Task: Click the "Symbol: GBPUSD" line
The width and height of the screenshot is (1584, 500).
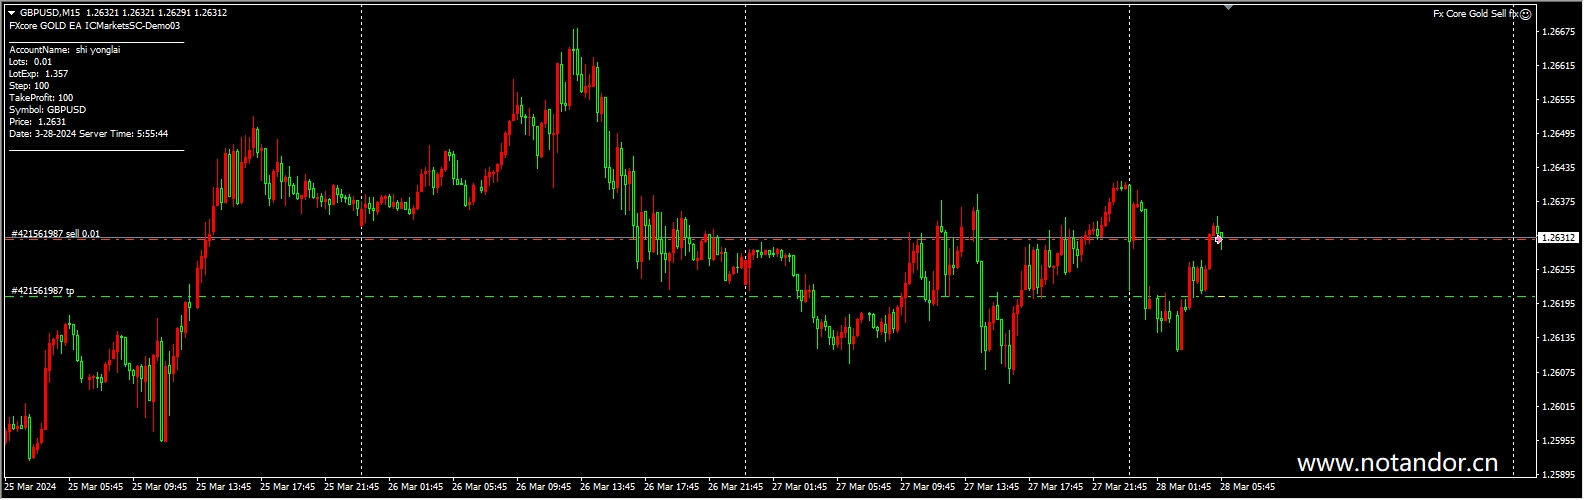Action: click(x=47, y=110)
